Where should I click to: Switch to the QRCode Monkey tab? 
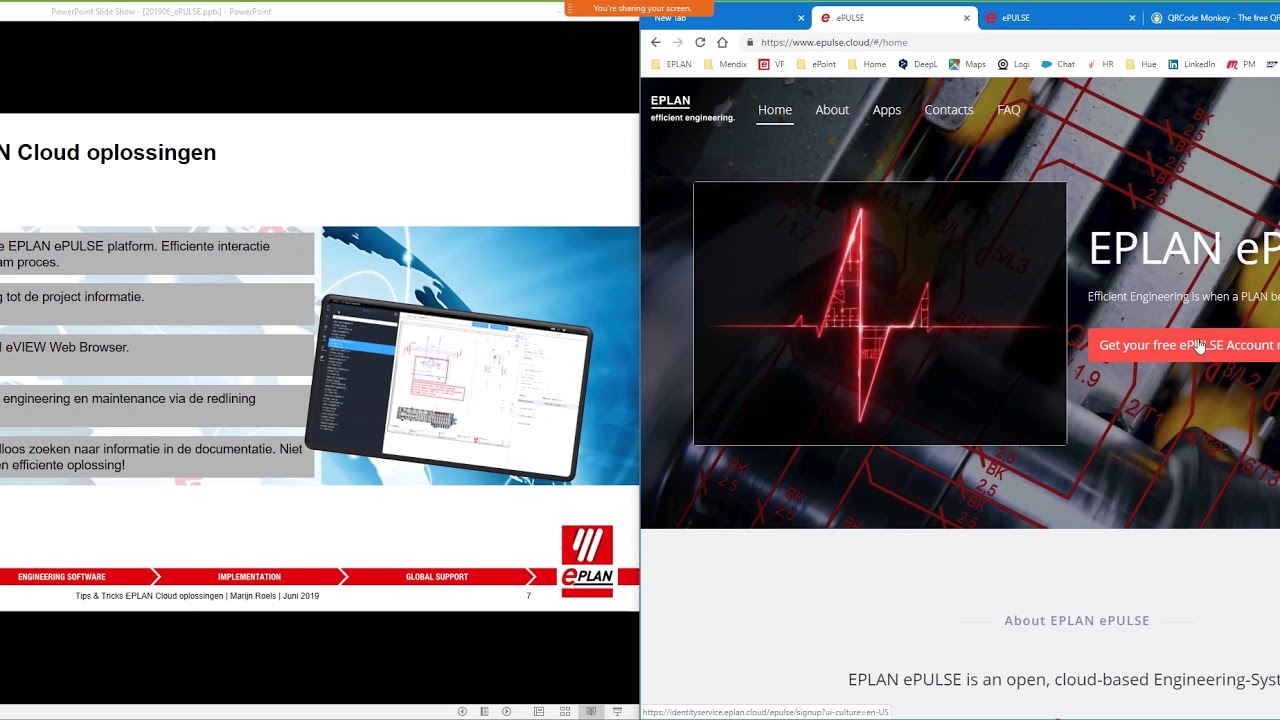(1212, 18)
